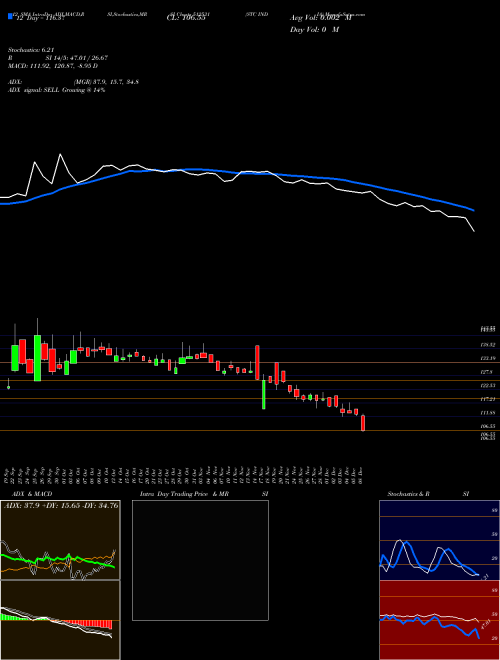This screenshot has width=500, height=660.
Task: Select the 'ADX: 37.9 +DY: 15.65 -DY: 34.76' header
Action: point(61,505)
